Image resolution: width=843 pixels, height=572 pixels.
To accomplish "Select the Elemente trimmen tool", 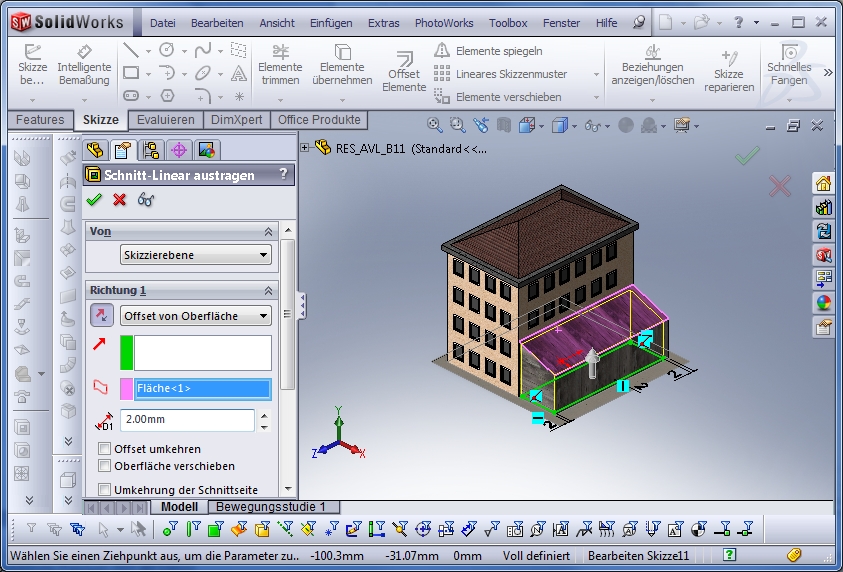I will (x=280, y=66).
